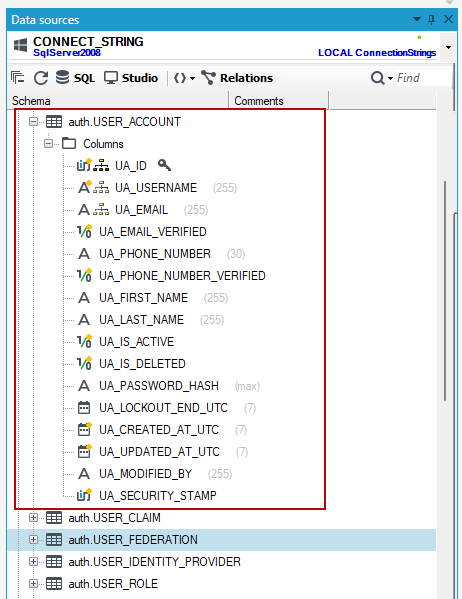Open the Data sources panel options arrow

[417, 19]
